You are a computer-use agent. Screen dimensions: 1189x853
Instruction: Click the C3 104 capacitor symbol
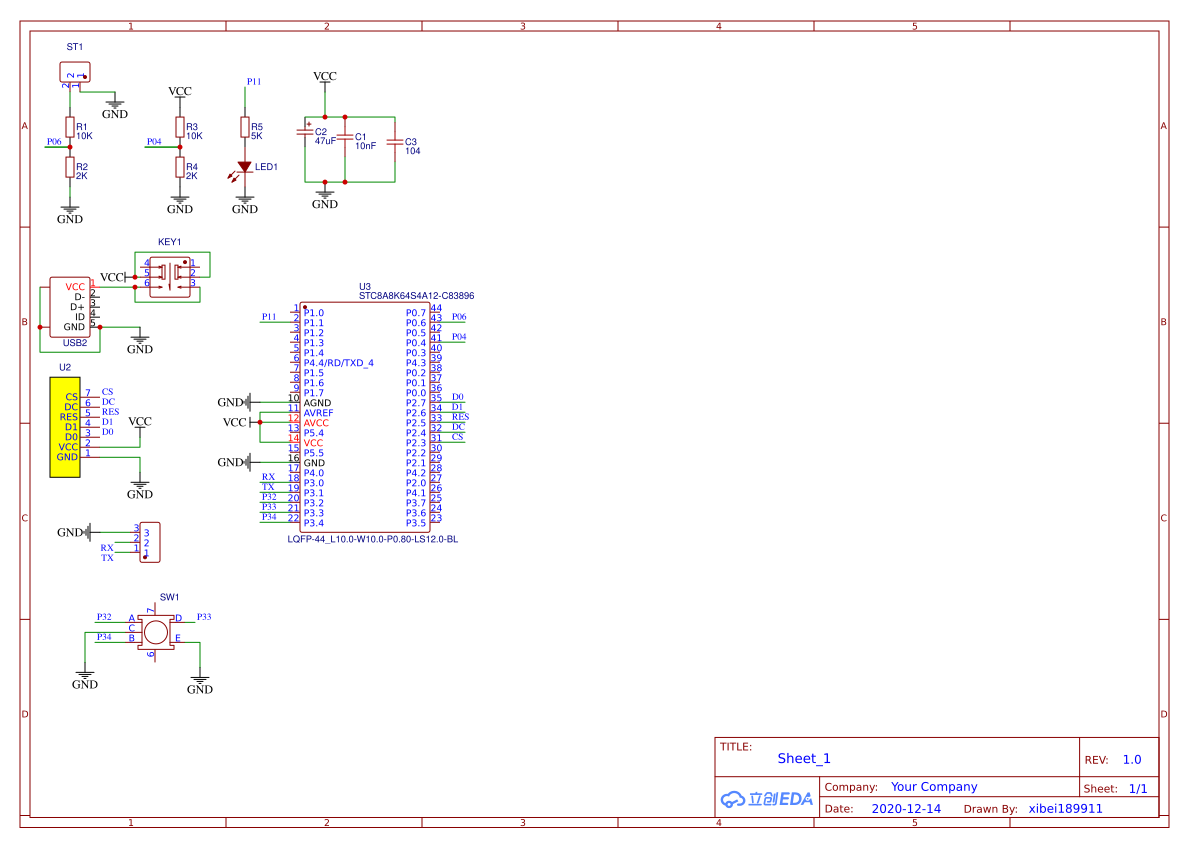tap(394, 144)
